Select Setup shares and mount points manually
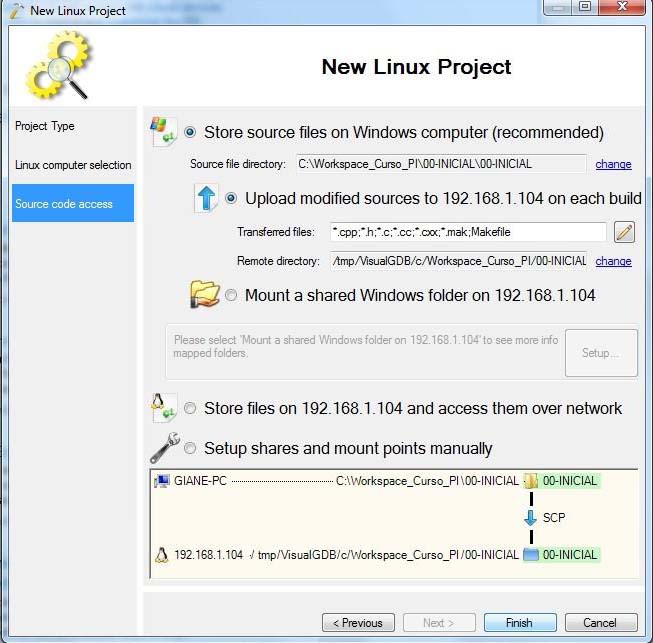This screenshot has height=643, width=653. click(190, 448)
